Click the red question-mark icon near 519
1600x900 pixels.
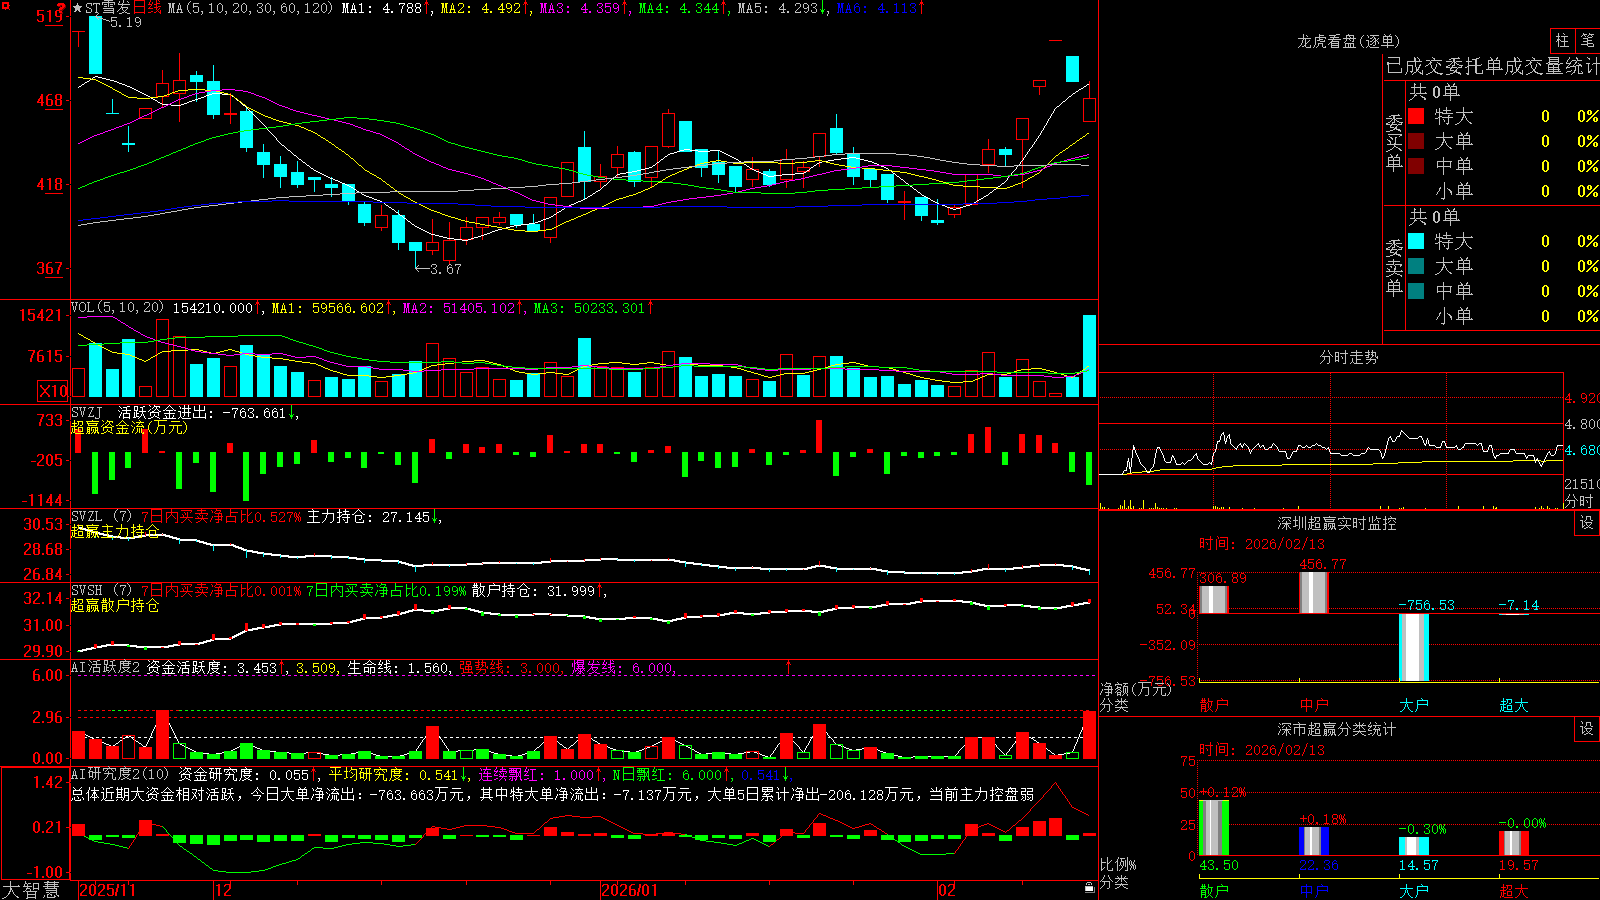tap(62, 9)
